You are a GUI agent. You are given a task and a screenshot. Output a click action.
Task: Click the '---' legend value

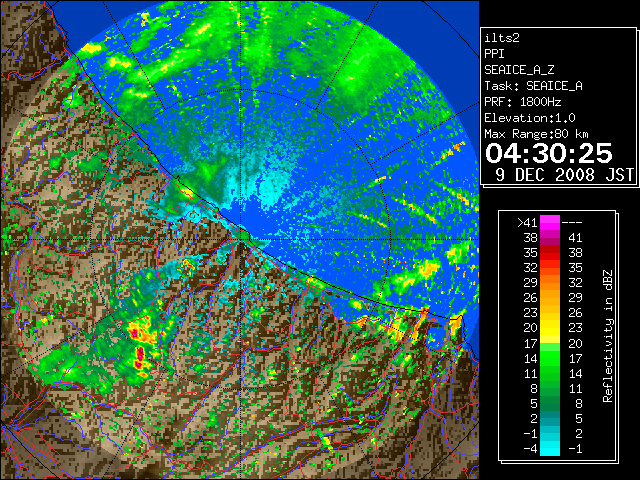[572, 223]
